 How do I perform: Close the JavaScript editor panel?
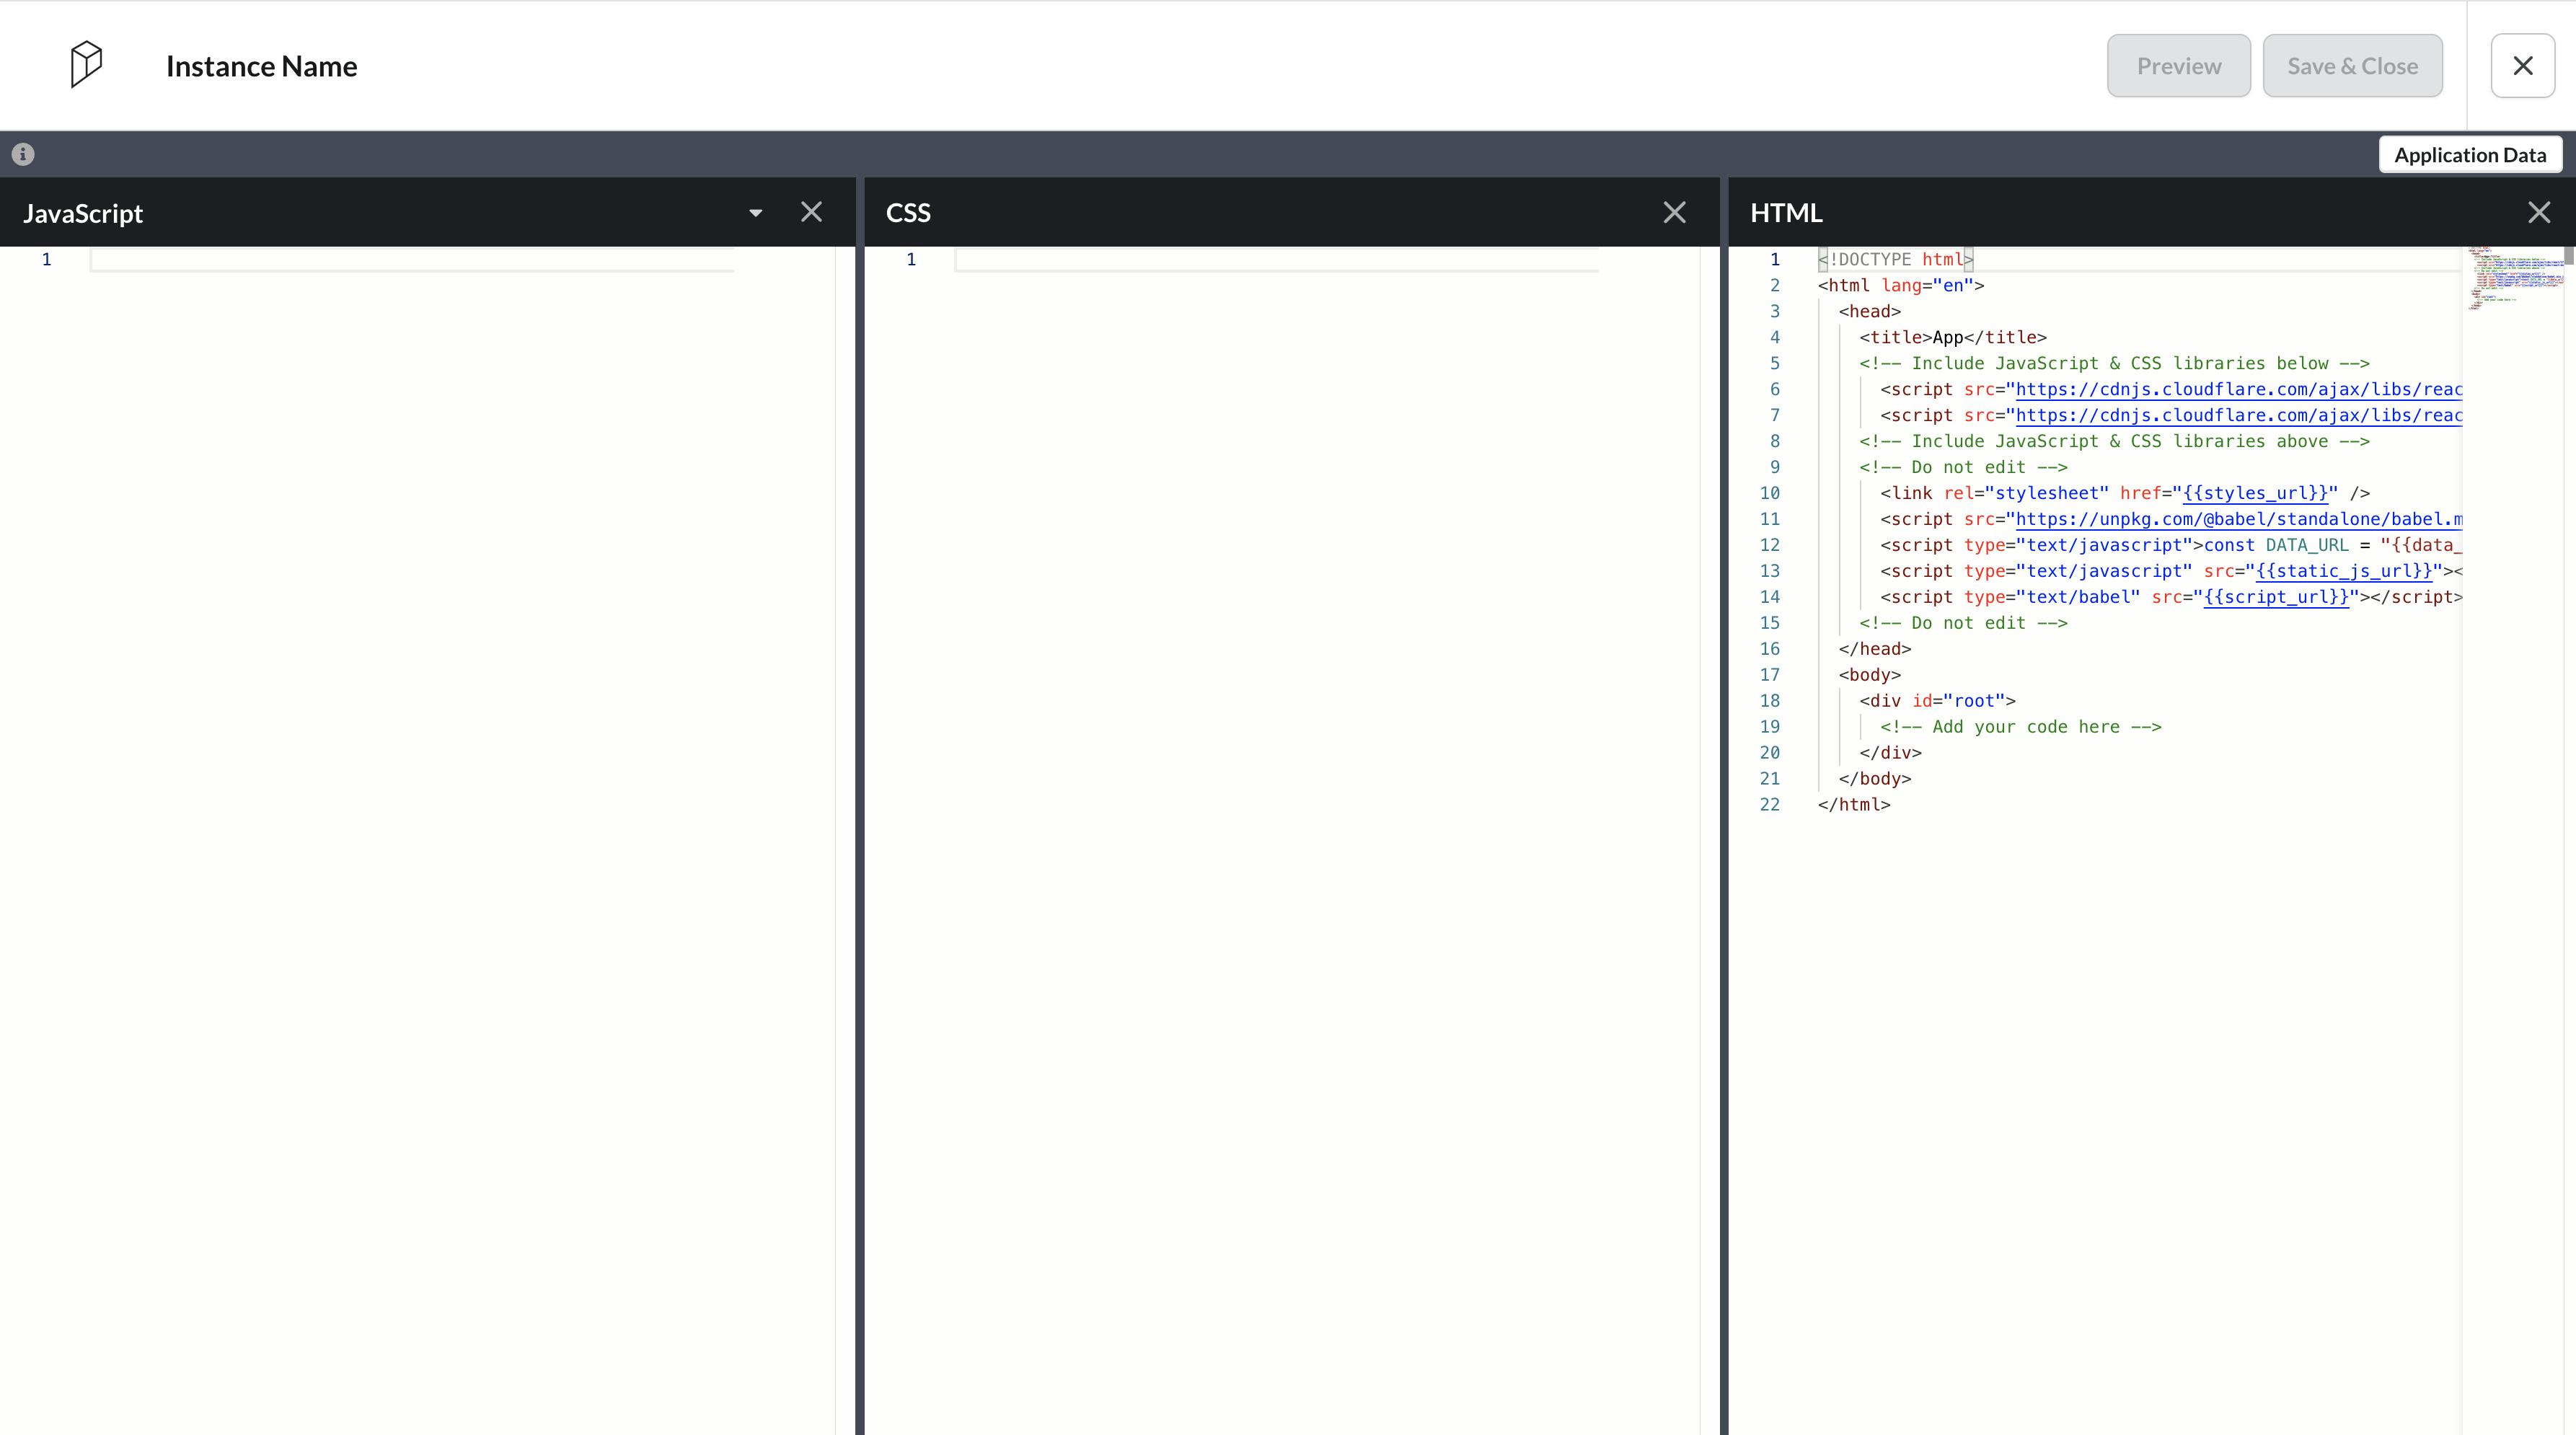point(811,212)
